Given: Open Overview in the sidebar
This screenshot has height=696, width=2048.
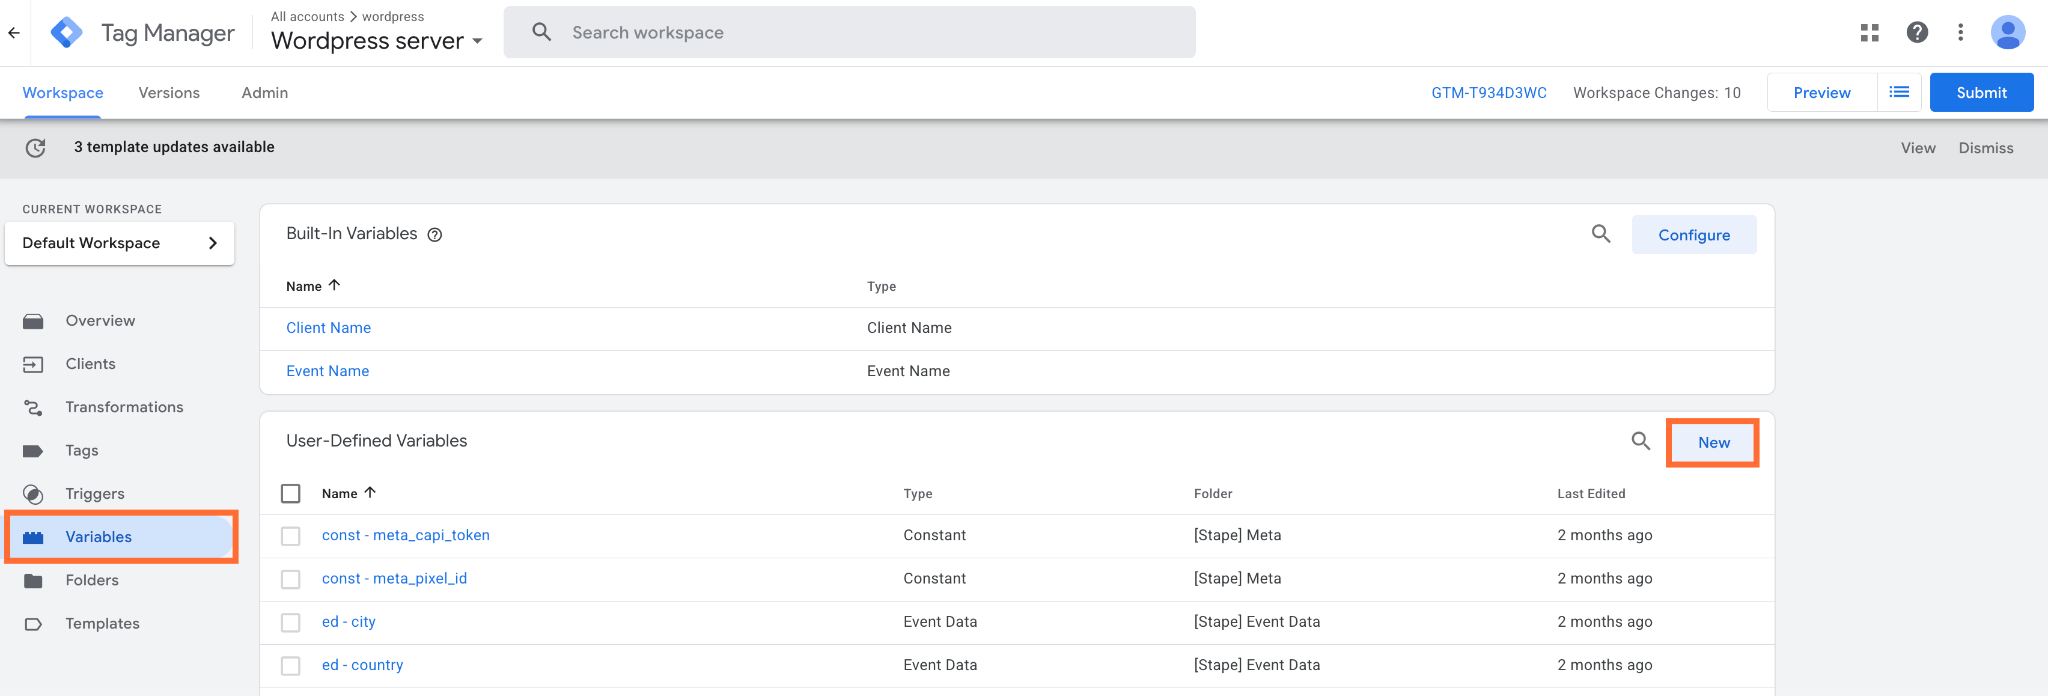Looking at the screenshot, I should coord(100,321).
